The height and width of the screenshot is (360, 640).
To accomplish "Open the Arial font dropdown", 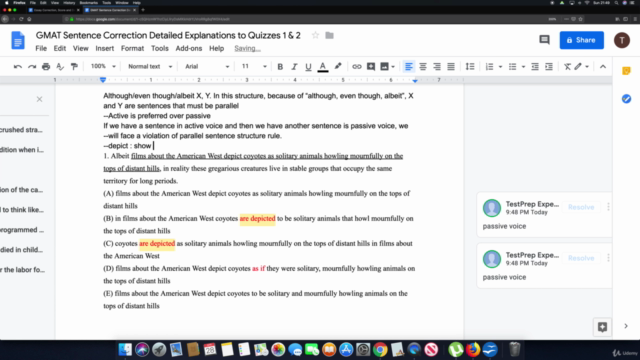I will coord(207,66).
